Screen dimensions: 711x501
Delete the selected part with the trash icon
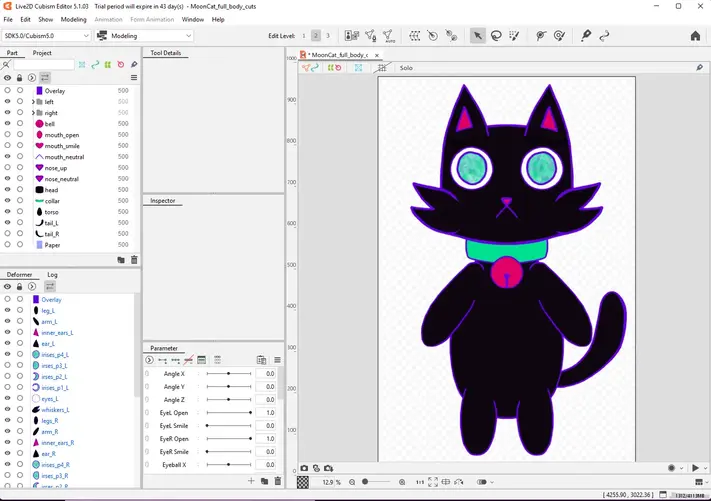(134, 260)
